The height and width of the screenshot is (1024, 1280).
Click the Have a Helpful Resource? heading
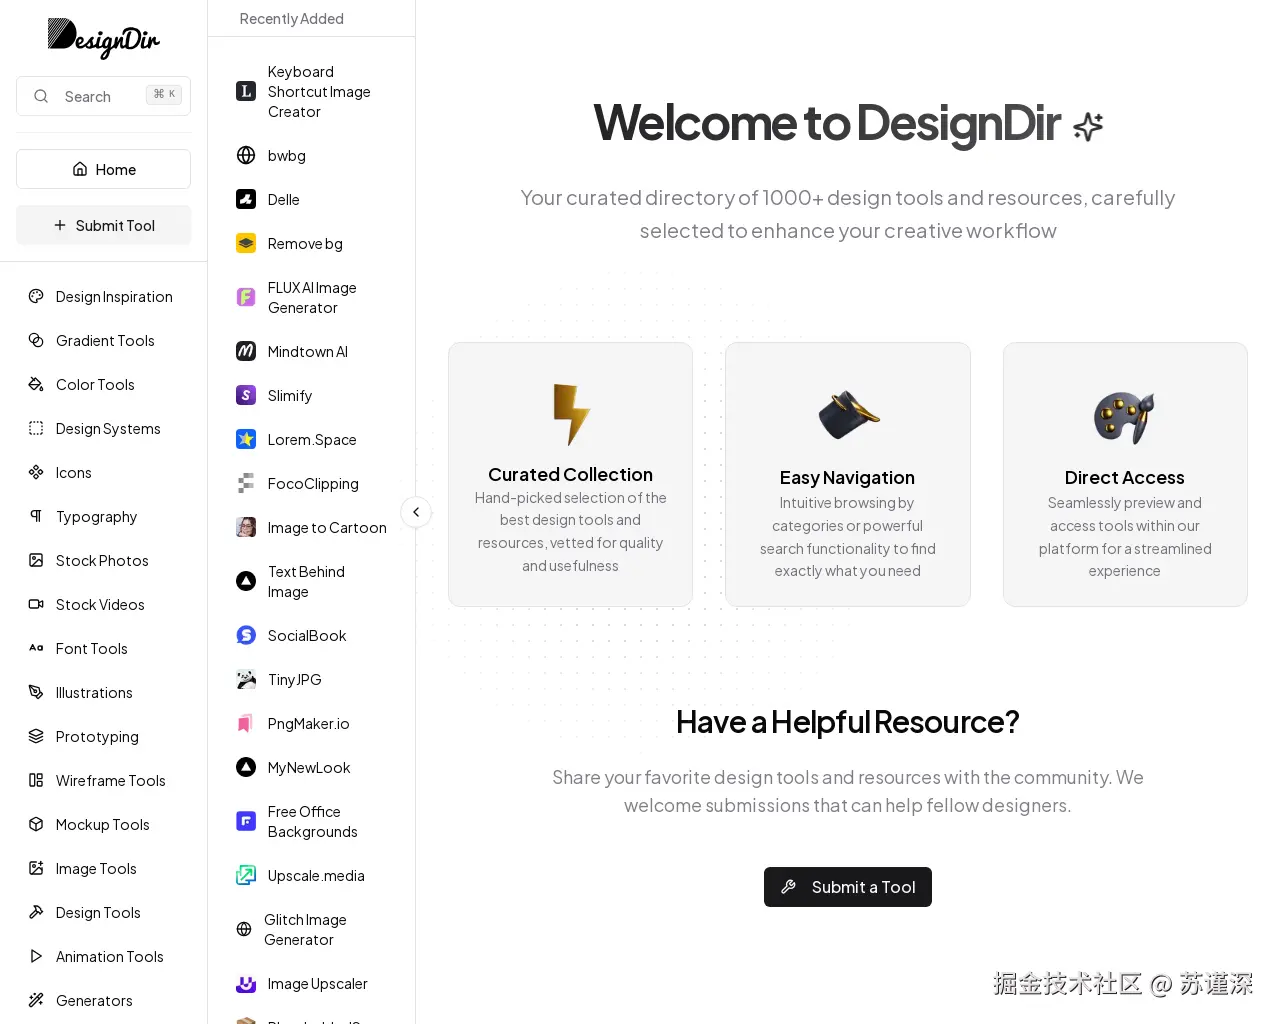[x=848, y=721]
